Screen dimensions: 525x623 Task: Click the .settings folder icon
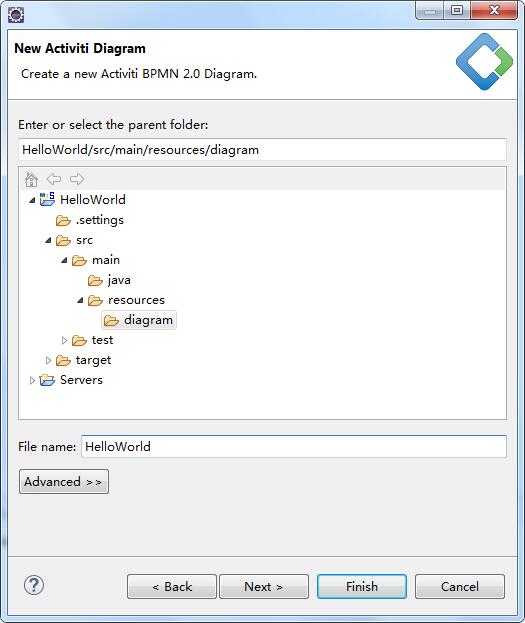point(63,220)
